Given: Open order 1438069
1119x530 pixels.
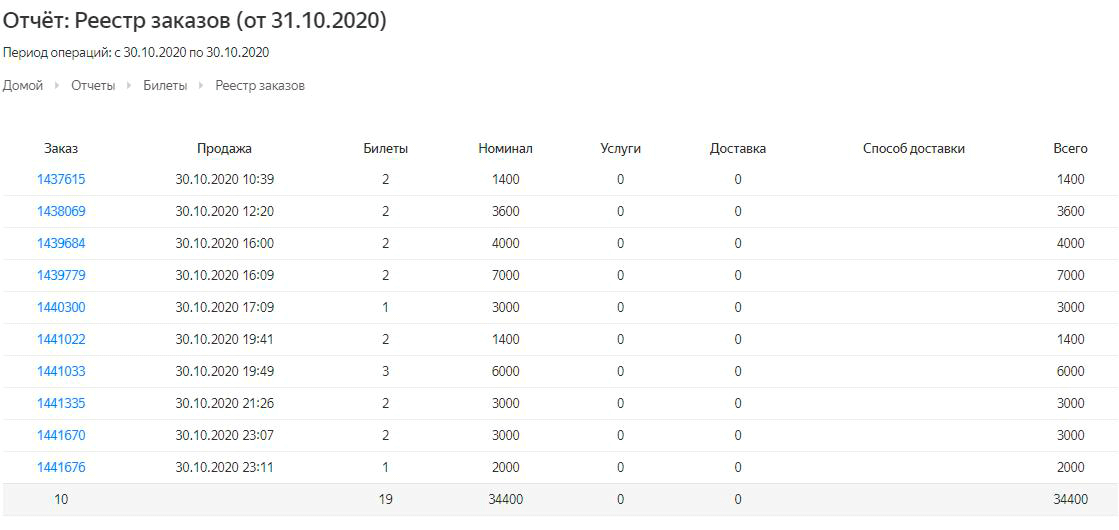Looking at the screenshot, I should pos(61,212).
